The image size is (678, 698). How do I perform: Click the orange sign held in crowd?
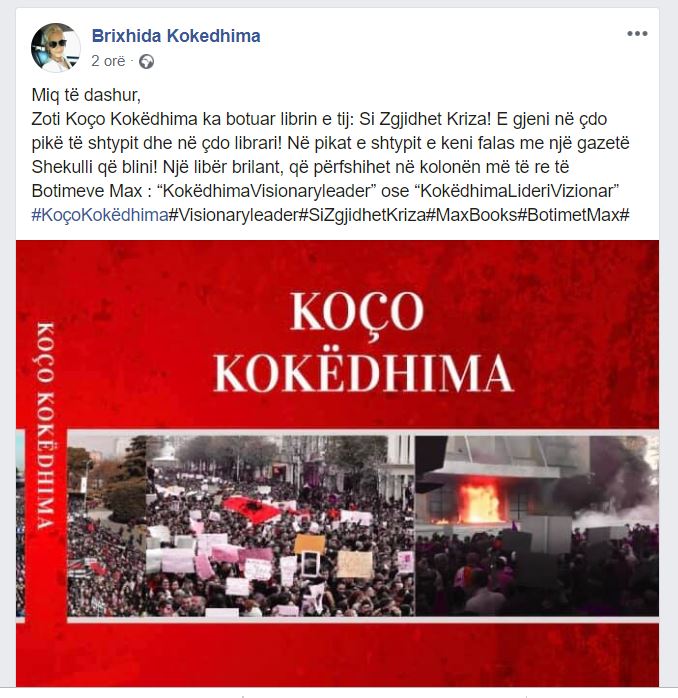tap(310, 544)
